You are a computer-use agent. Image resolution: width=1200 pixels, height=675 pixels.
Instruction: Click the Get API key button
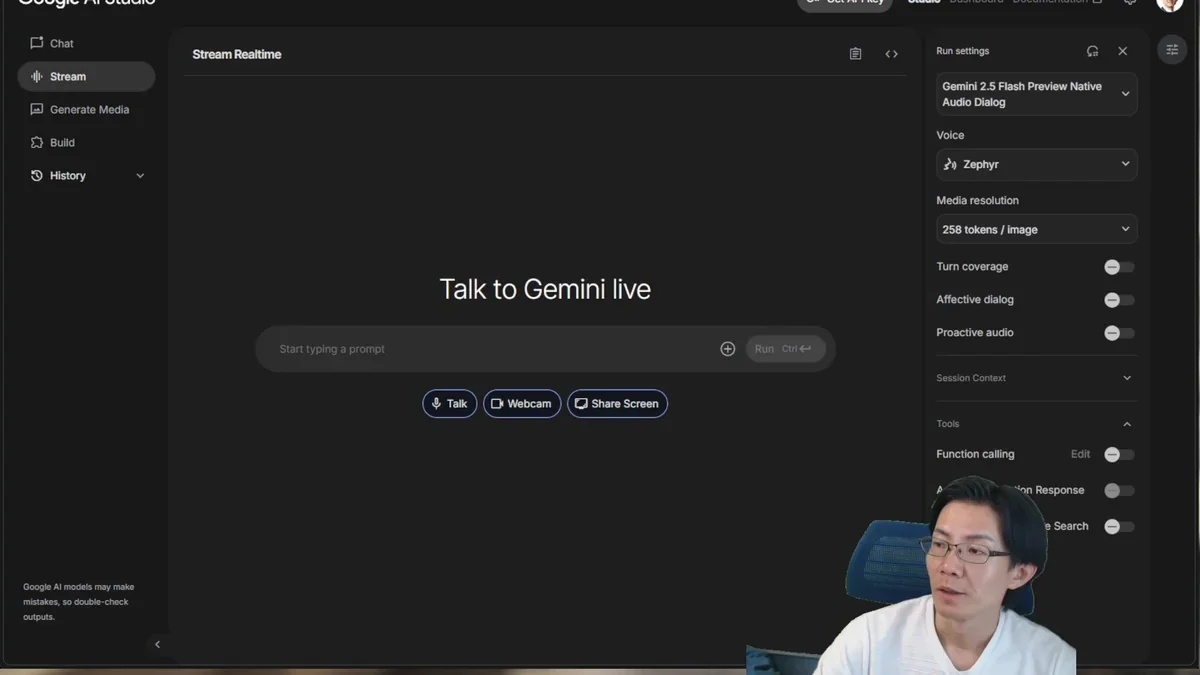845,3
